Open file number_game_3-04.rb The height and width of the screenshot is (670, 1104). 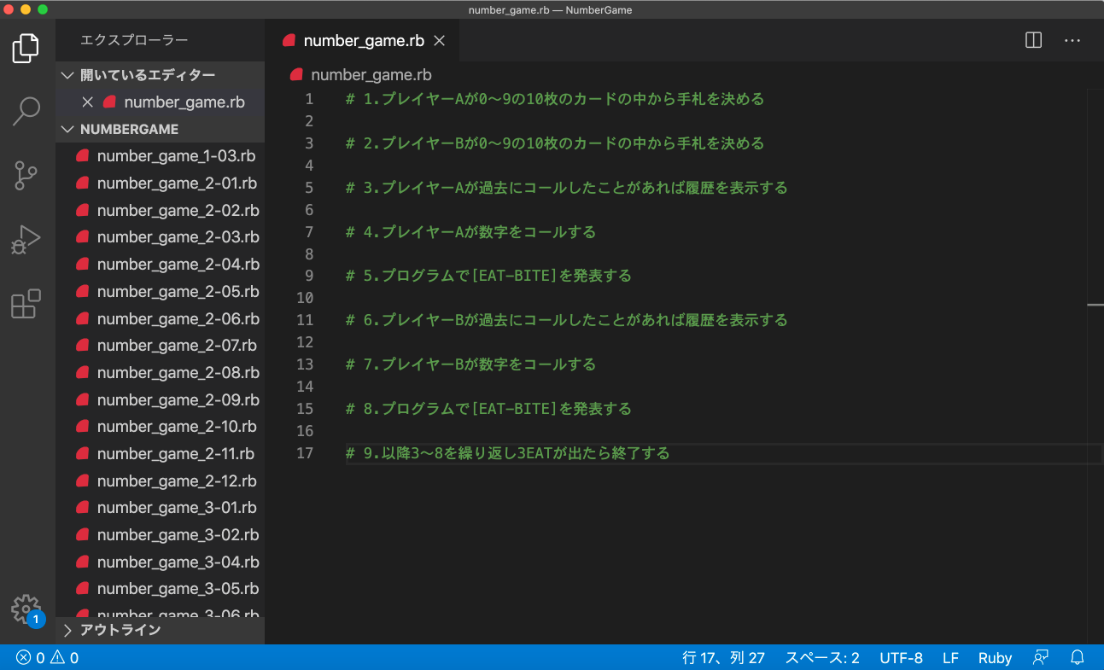click(x=160, y=562)
